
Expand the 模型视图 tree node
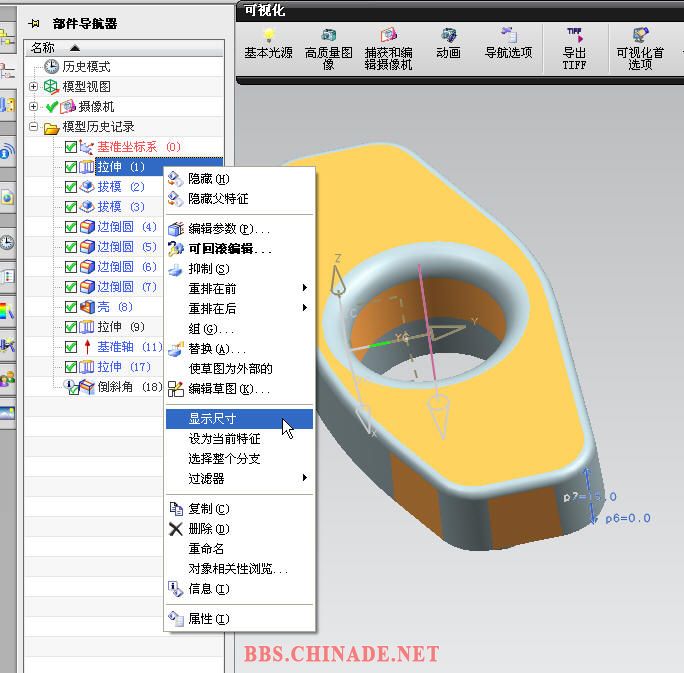(x=34, y=87)
